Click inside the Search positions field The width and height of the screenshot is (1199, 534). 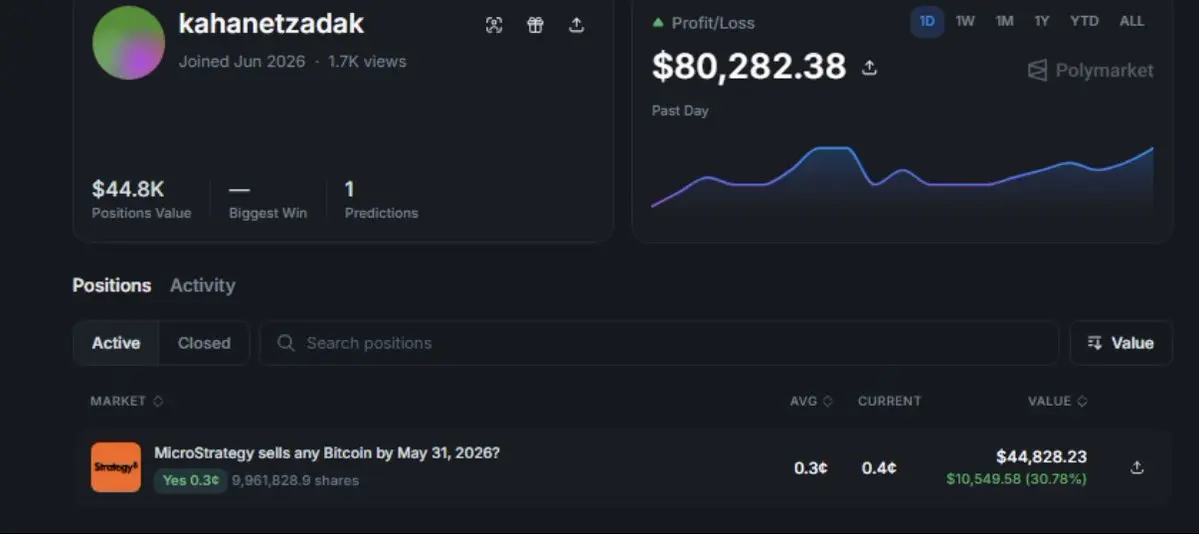(658, 343)
